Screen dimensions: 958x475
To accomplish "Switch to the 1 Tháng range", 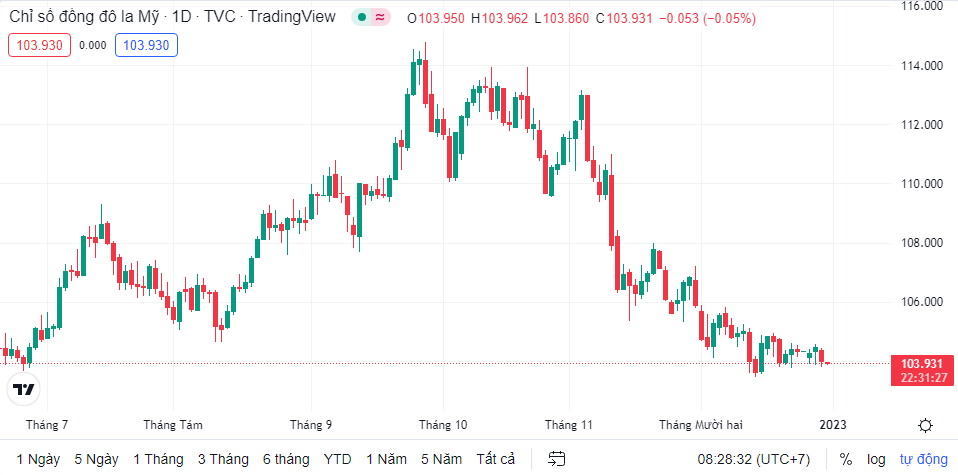I will click(159, 459).
